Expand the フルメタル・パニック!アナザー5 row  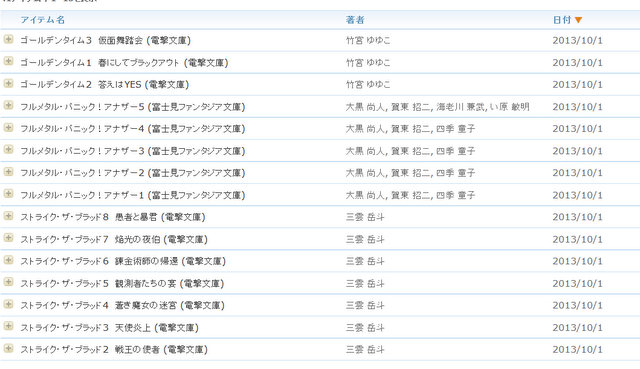pyautogui.click(x=8, y=105)
